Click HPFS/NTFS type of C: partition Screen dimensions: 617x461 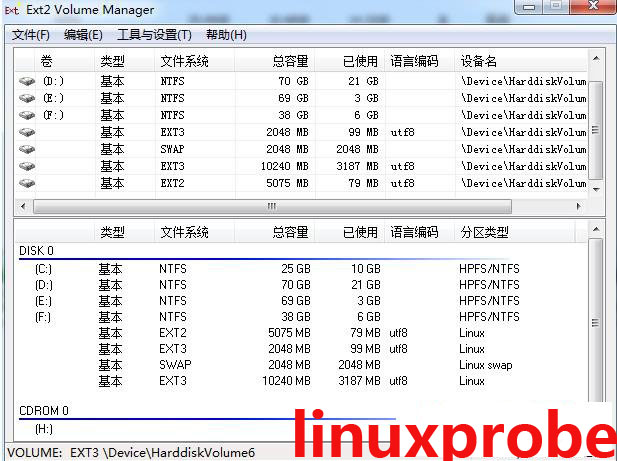click(489, 269)
